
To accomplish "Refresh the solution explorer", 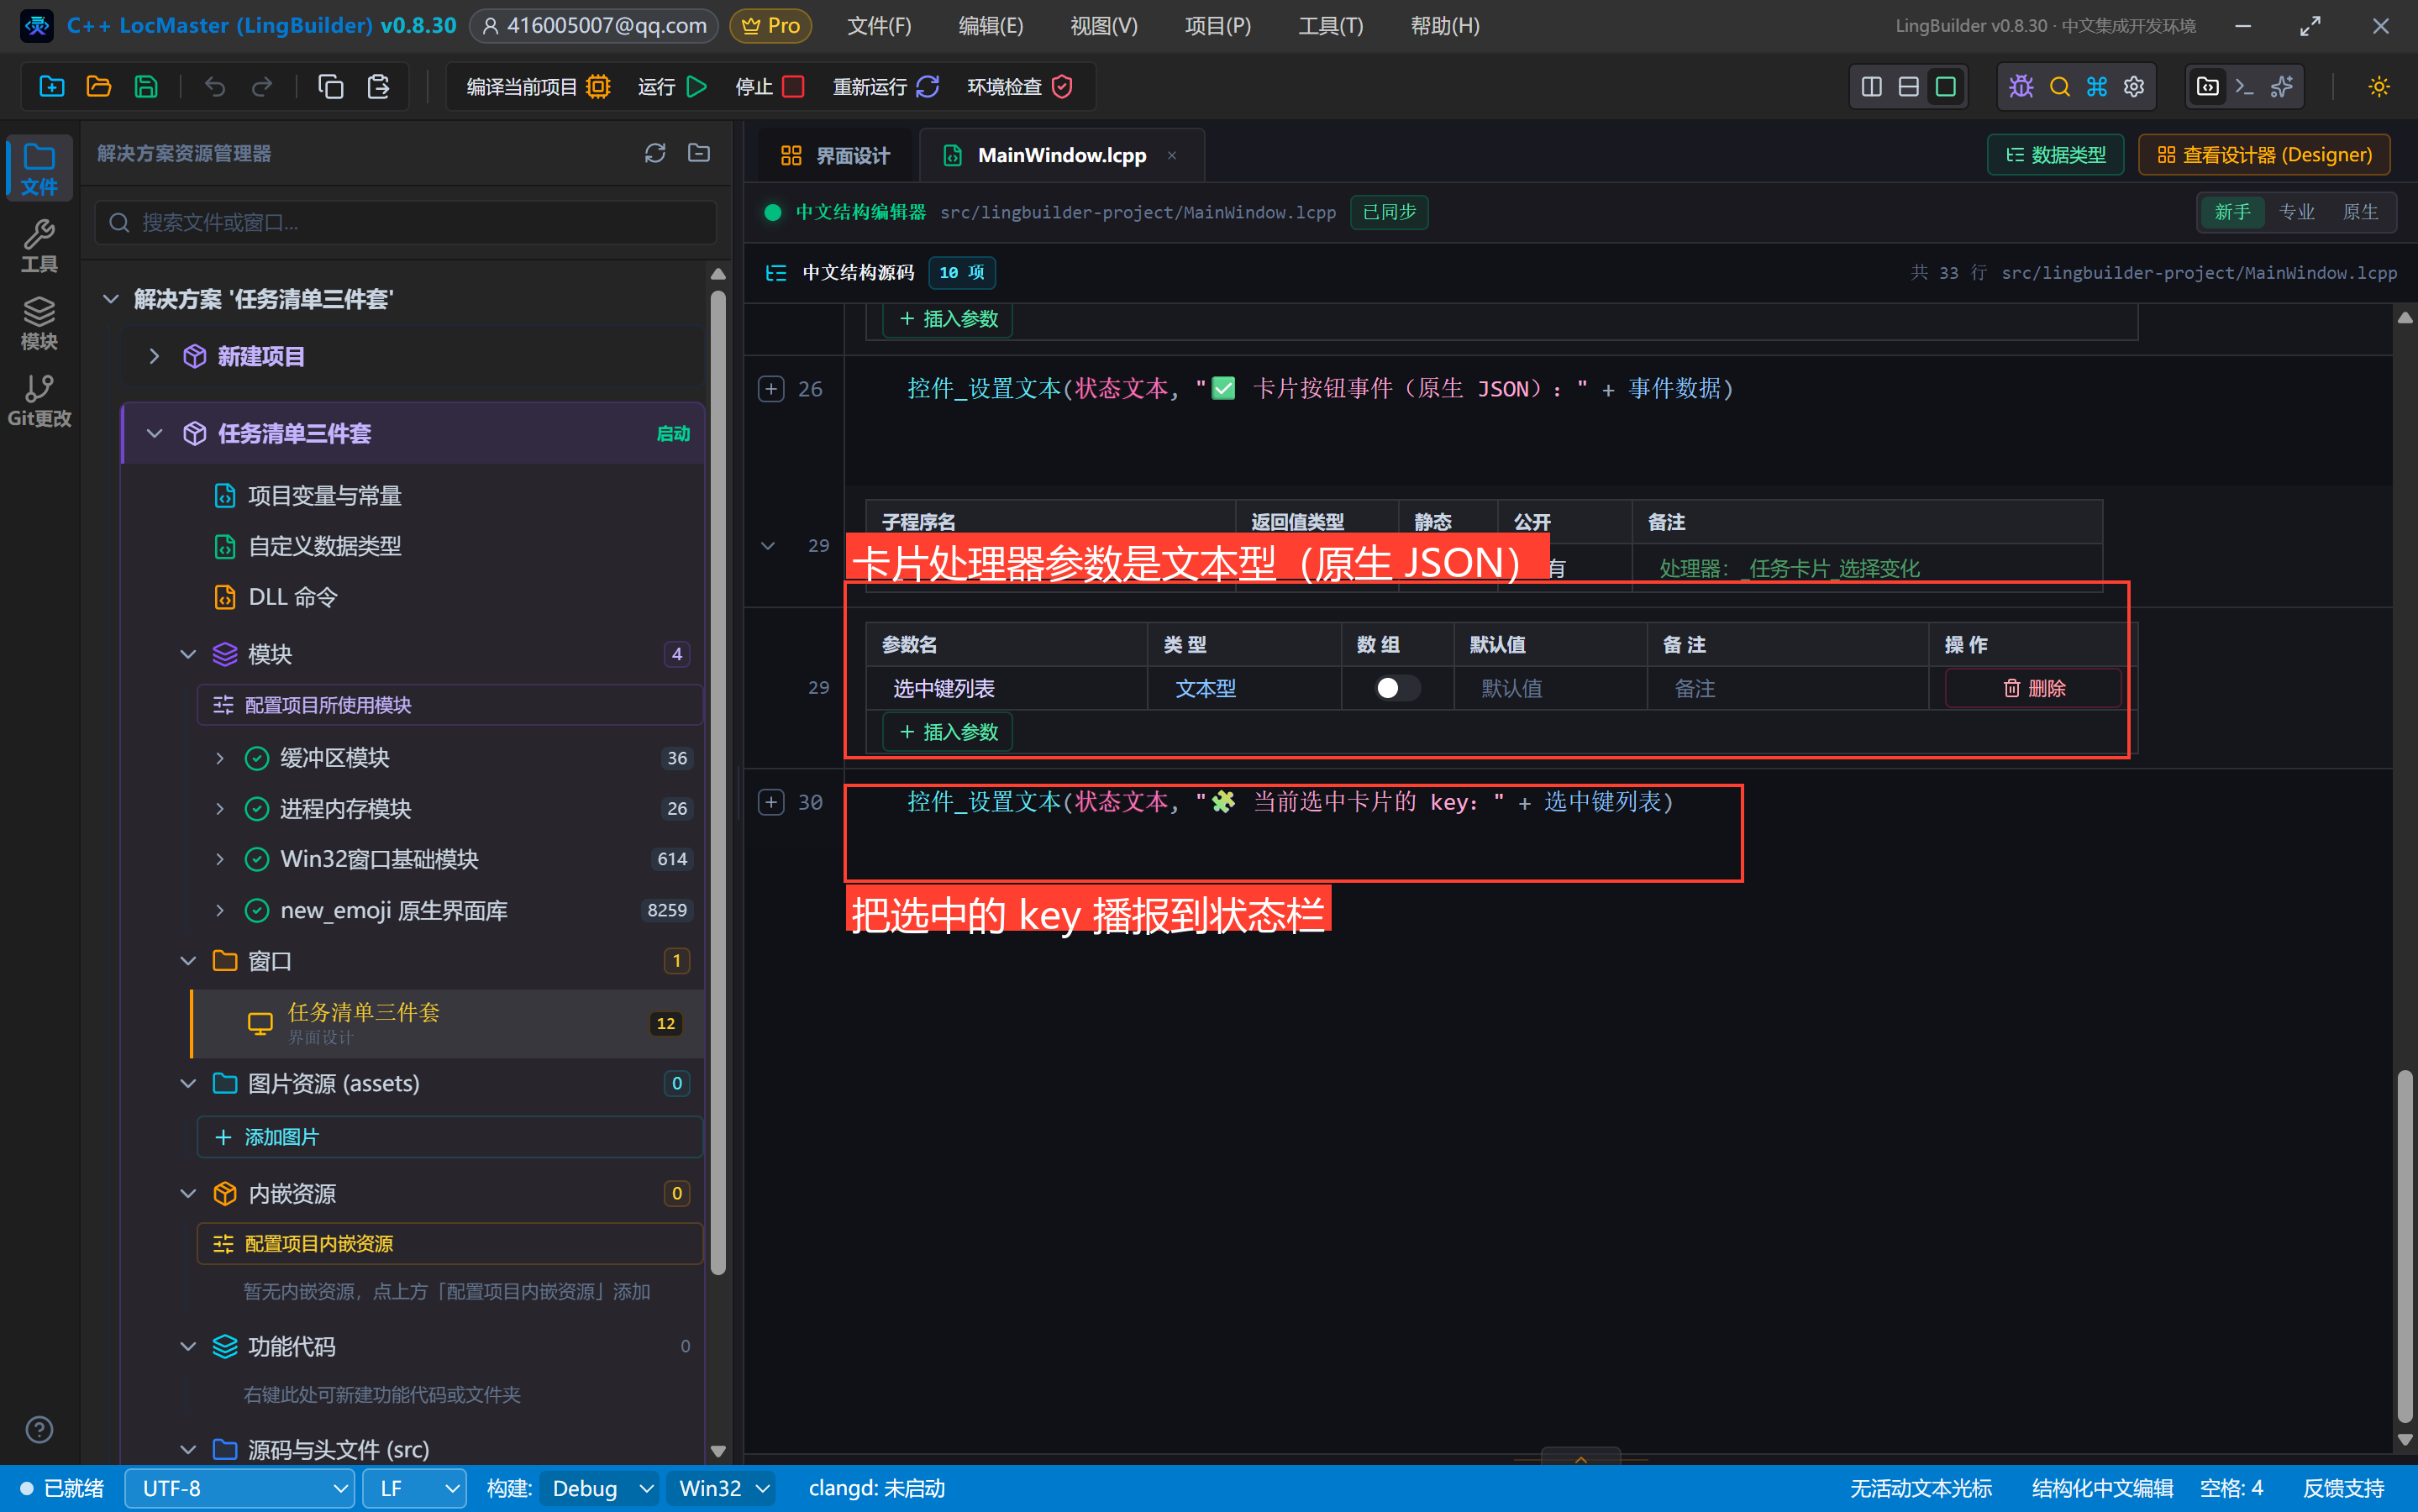I will 655,153.
